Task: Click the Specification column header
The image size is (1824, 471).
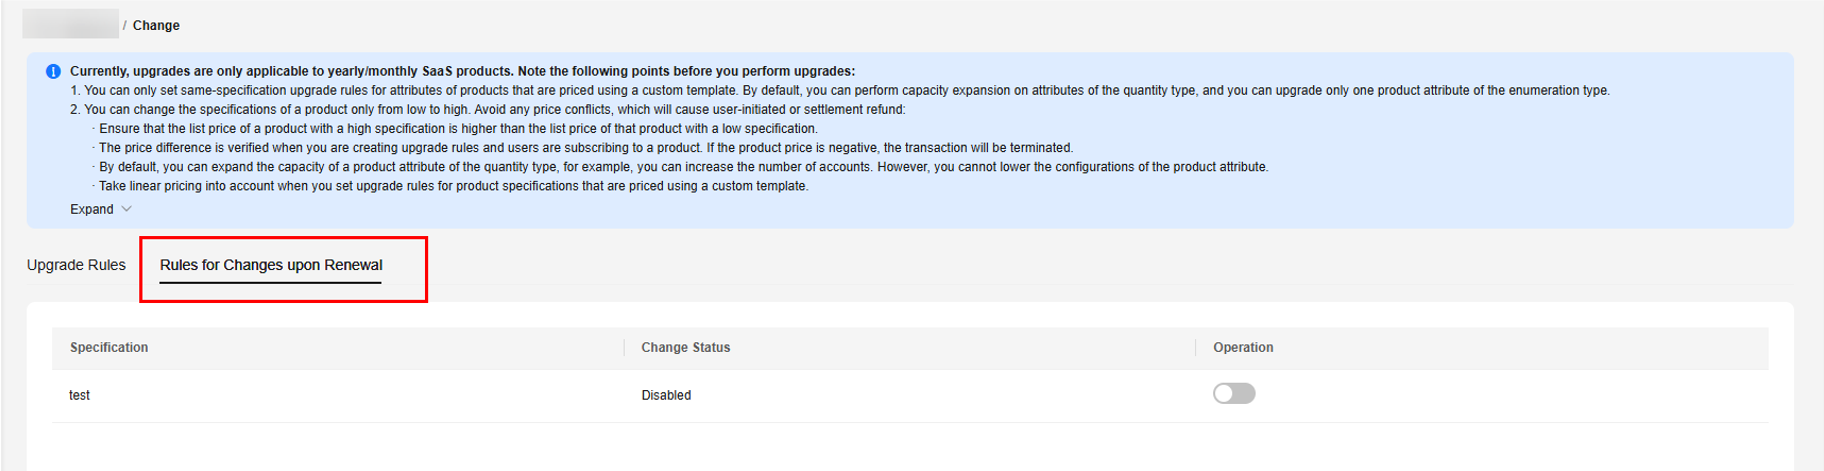Action: 109,347
